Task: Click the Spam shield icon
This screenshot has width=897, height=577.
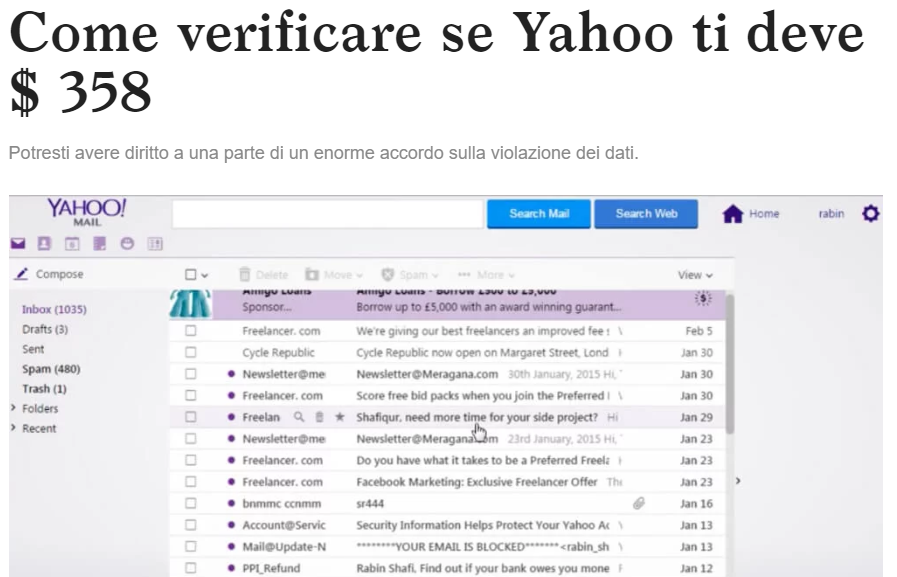Action: tap(388, 274)
